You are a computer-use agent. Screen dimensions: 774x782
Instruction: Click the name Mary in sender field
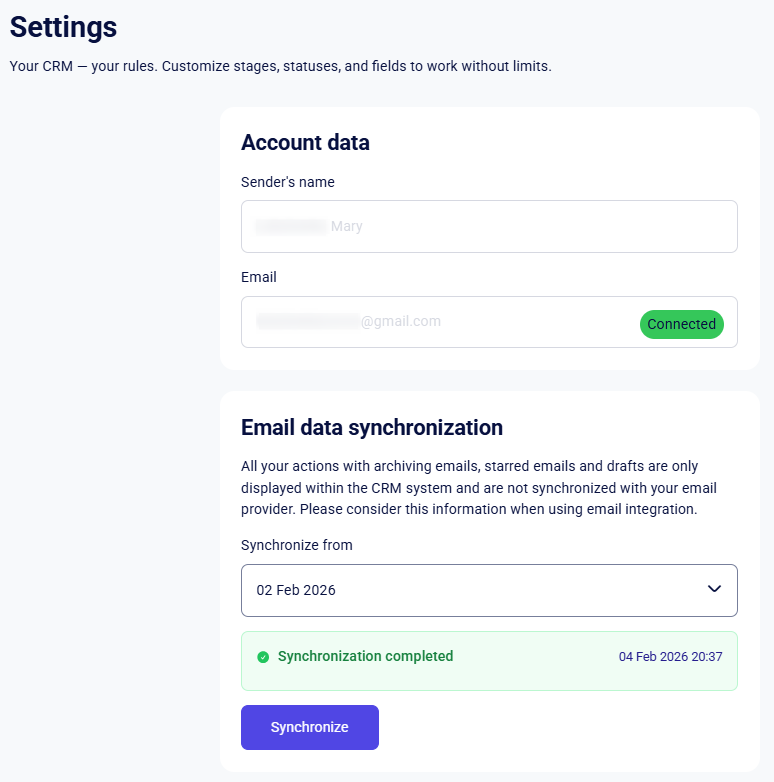[x=347, y=226]
